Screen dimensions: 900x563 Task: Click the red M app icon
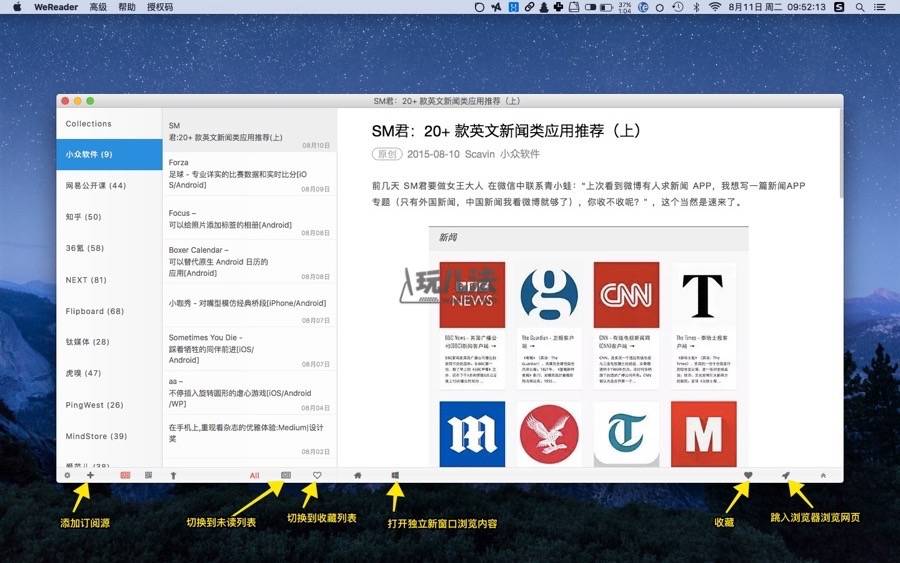[703, 433]
